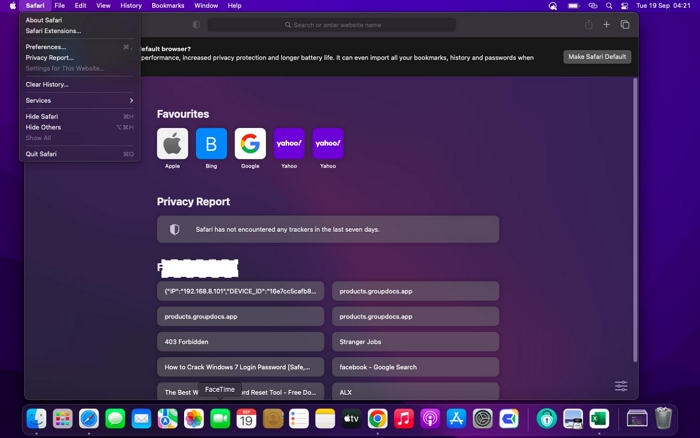Open Notes from the dock
Screen dimensions: 700x438
click(x=325, y=419)
